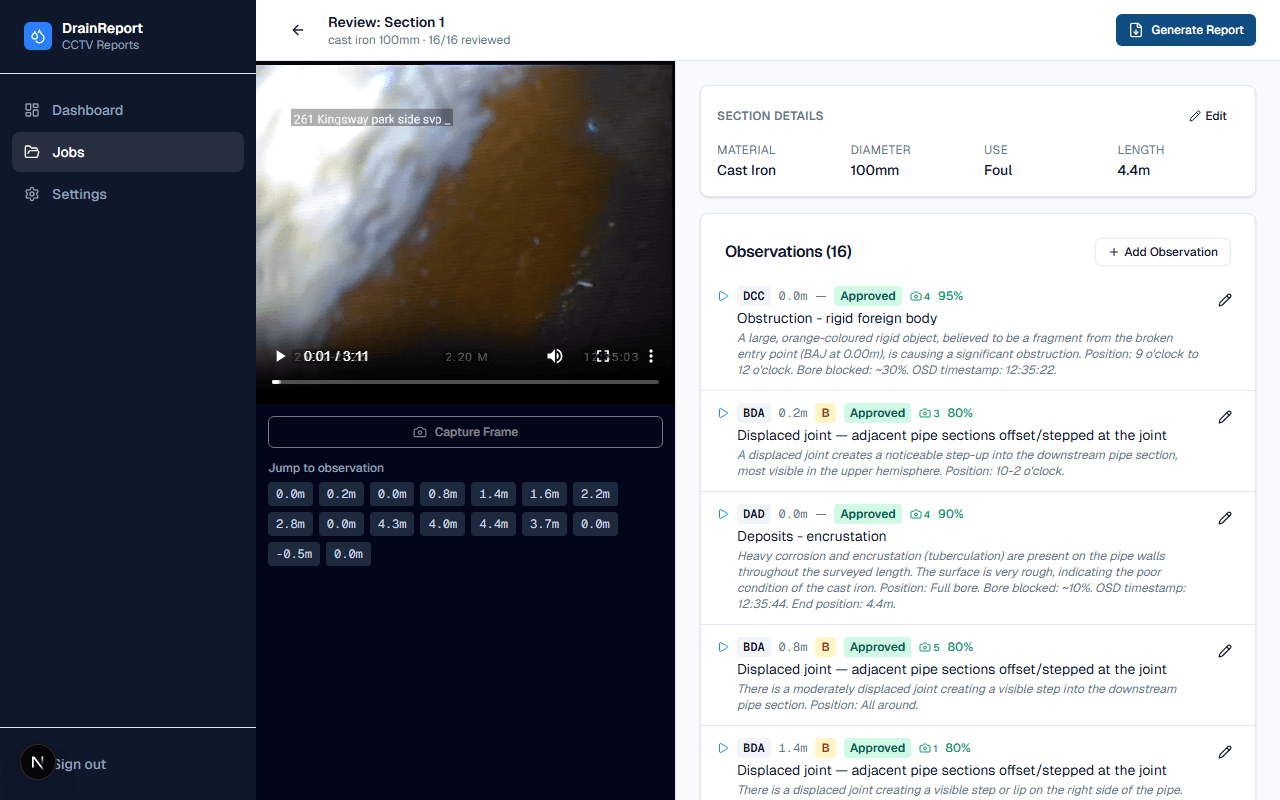
Task: Jump to observation 0.8m chip
Action: (443, 494)
